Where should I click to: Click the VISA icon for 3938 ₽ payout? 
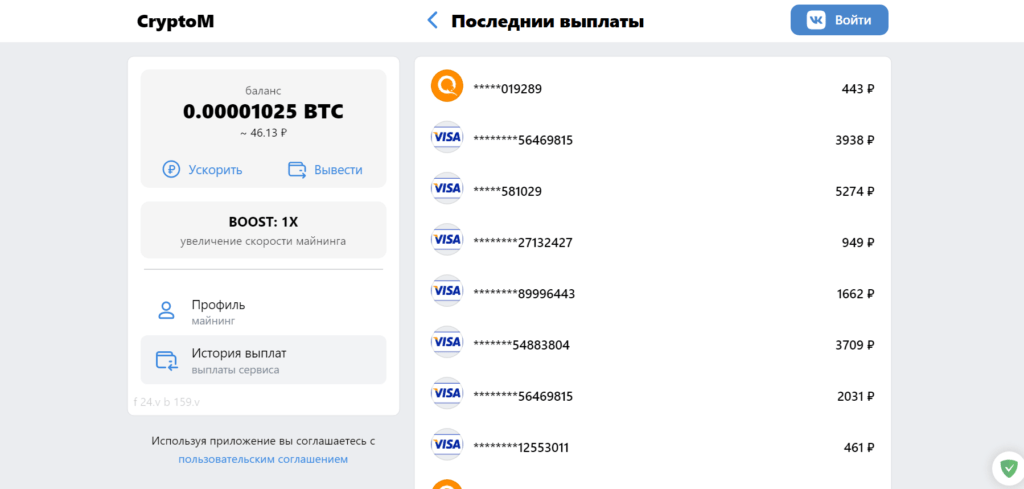tap(447, 137)
